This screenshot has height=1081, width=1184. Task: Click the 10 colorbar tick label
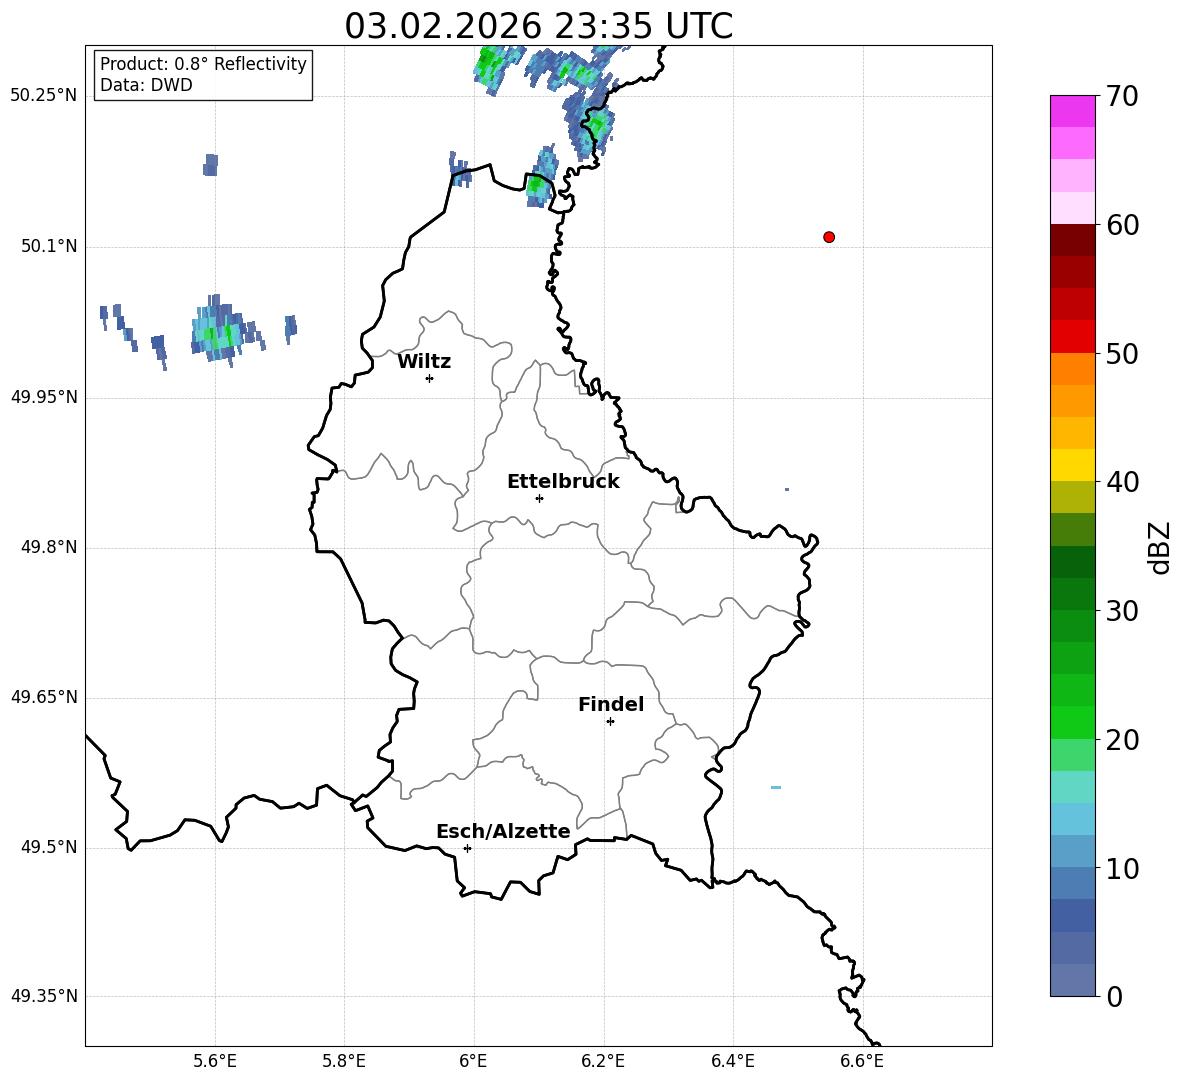1122,869
